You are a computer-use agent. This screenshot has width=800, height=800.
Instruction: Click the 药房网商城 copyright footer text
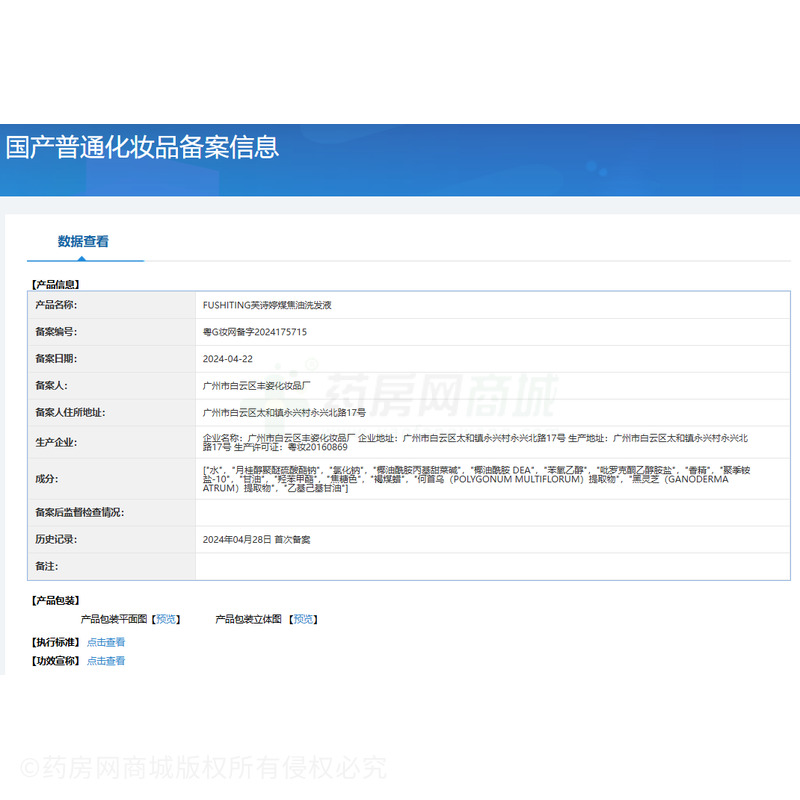pyautogui.click(x=203, y=768)
